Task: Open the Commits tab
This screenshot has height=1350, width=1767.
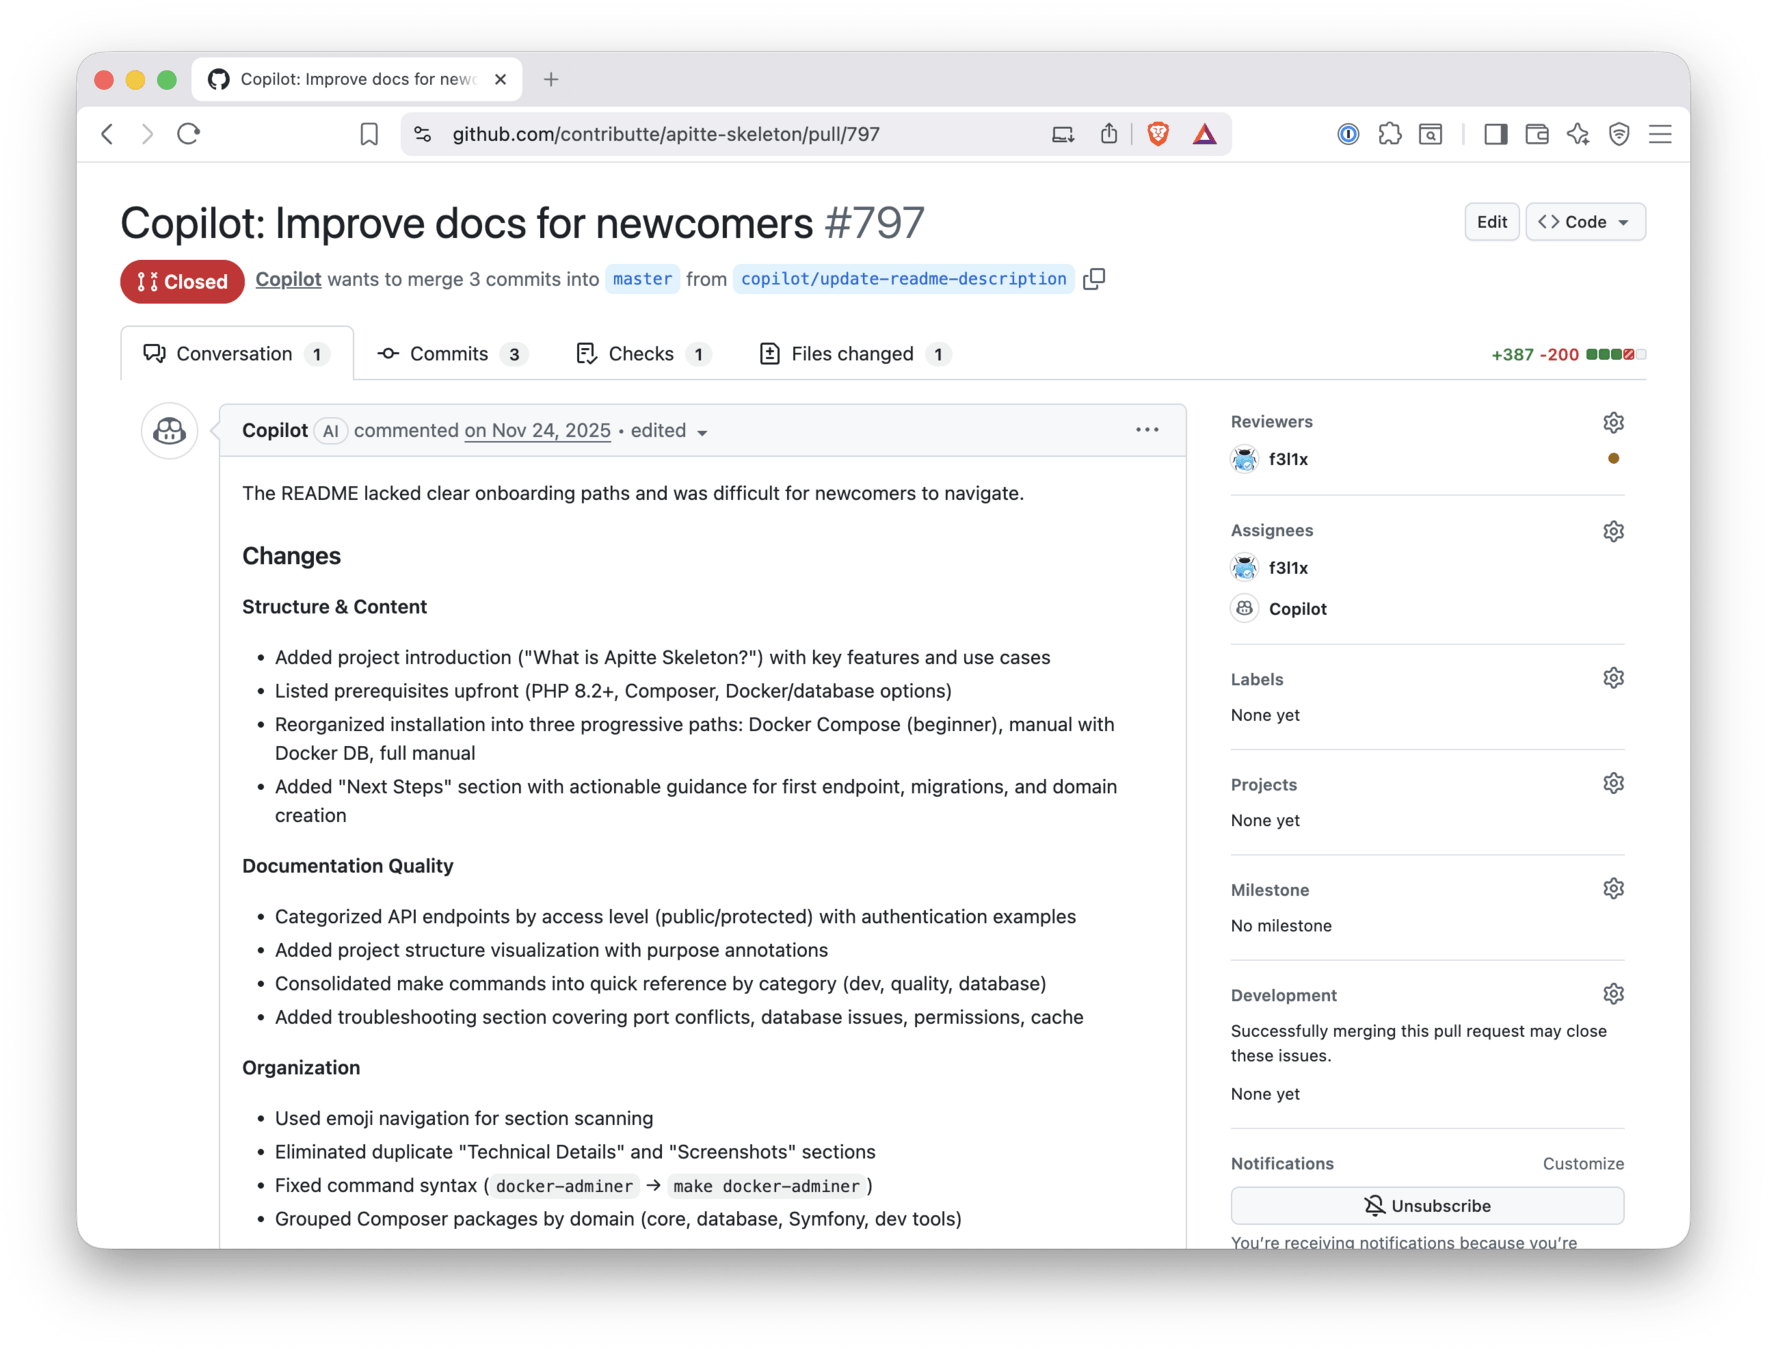Action: [452, 354]
